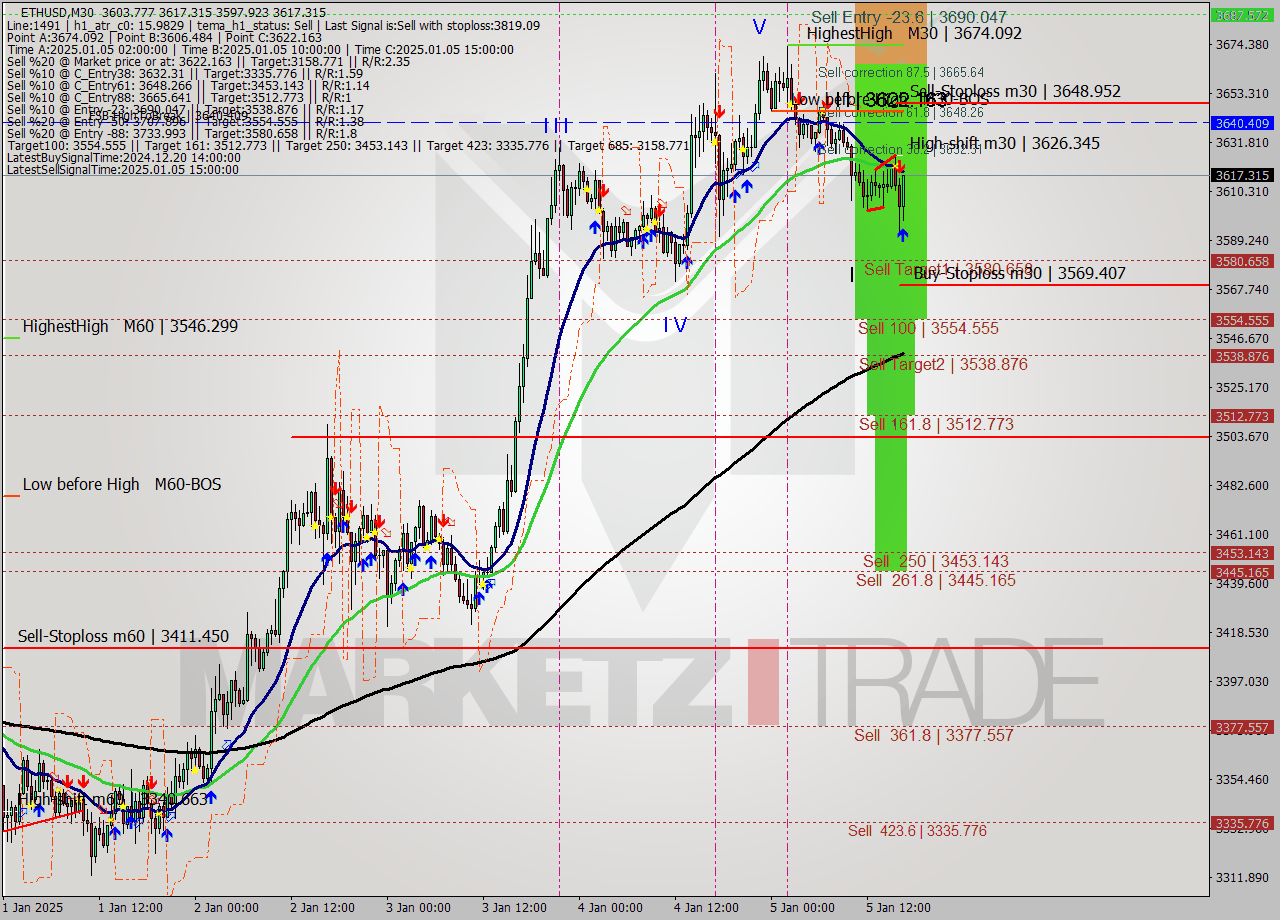Click the 'Sell Target2 | 3538.876' label
This screenshot has width=1280, height=920.
click(943, 364)
